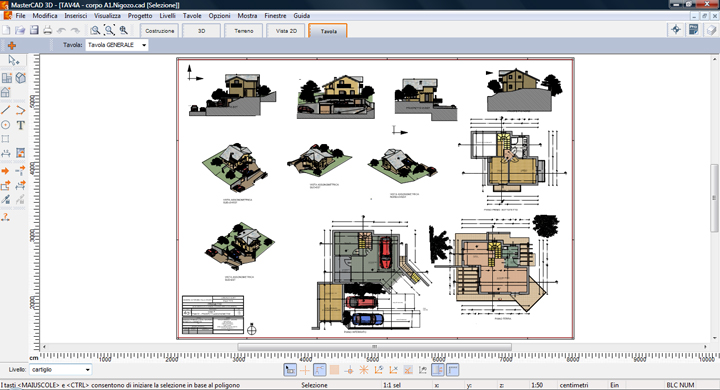Open the Visualizza menu
This screenshot has height=390, width=720.
[x=107, y=16]
